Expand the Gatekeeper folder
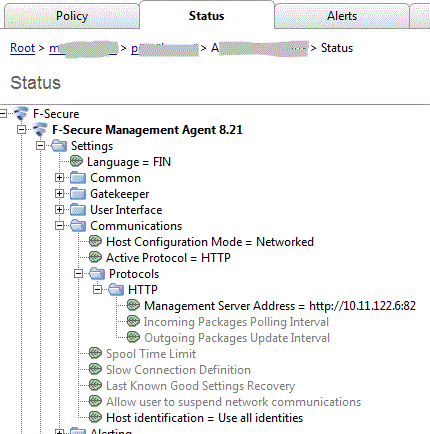430x434 pixels. pyautogui.click(x=59, y=193)
